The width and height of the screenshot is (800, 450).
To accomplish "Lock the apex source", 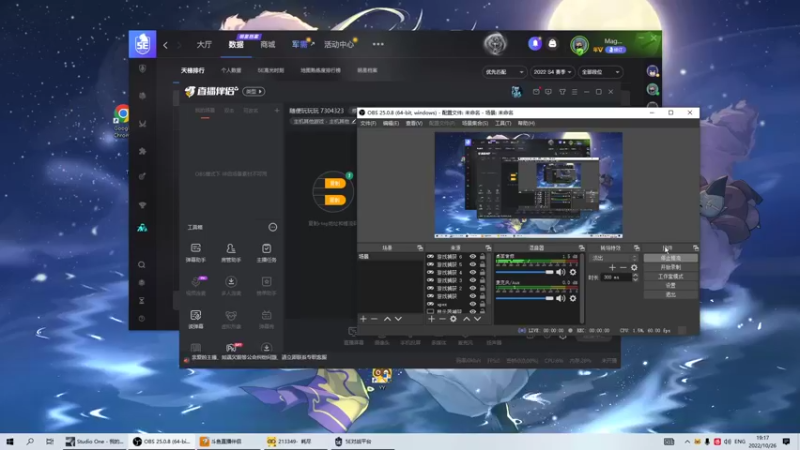I will (483, 304).
